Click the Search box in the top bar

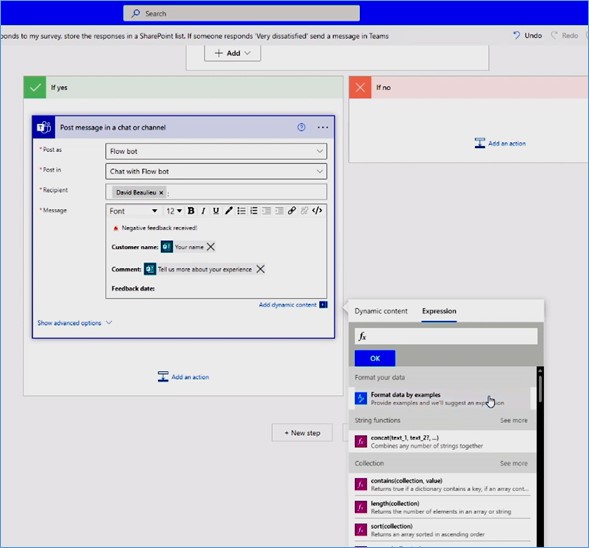242,14
